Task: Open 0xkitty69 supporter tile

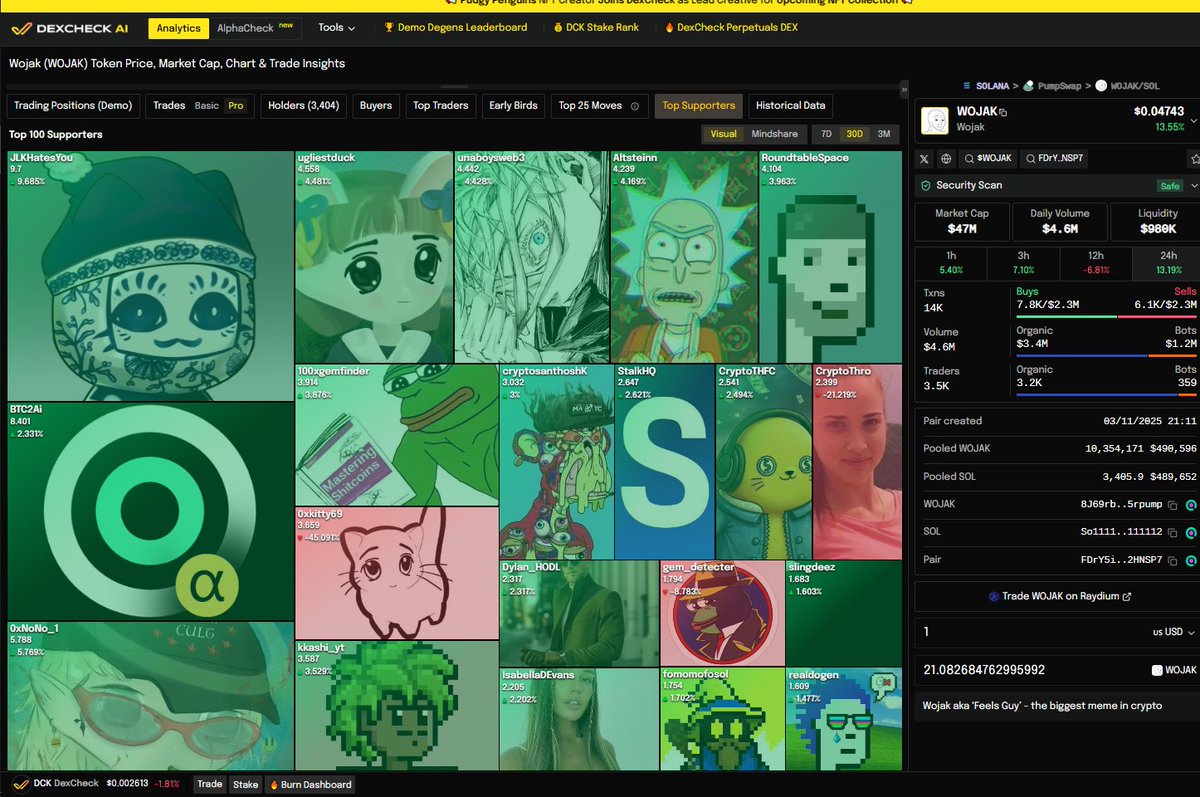Action: [397, 573]
